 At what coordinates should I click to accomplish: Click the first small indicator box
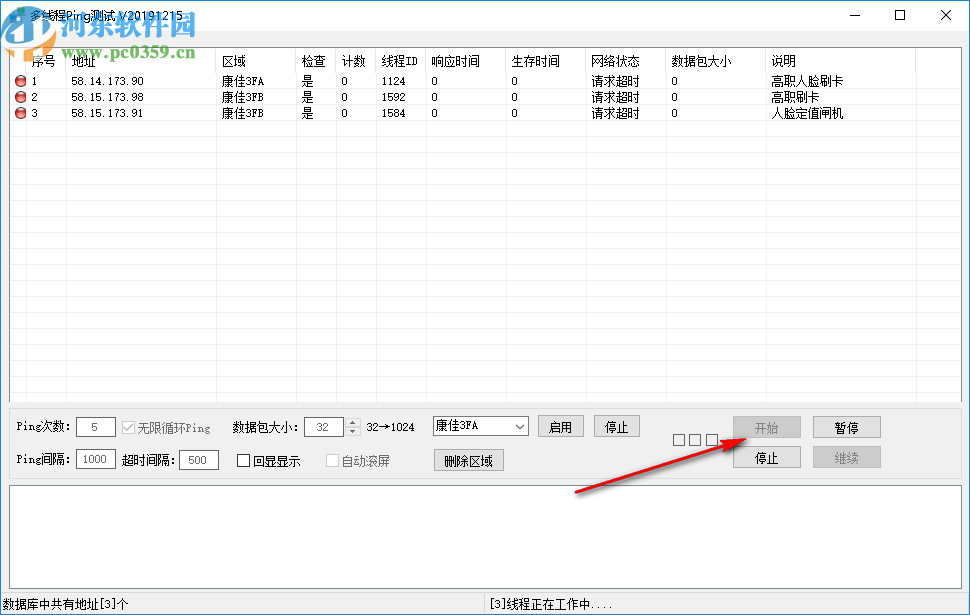pyautogui.click(x=679, y=440)
